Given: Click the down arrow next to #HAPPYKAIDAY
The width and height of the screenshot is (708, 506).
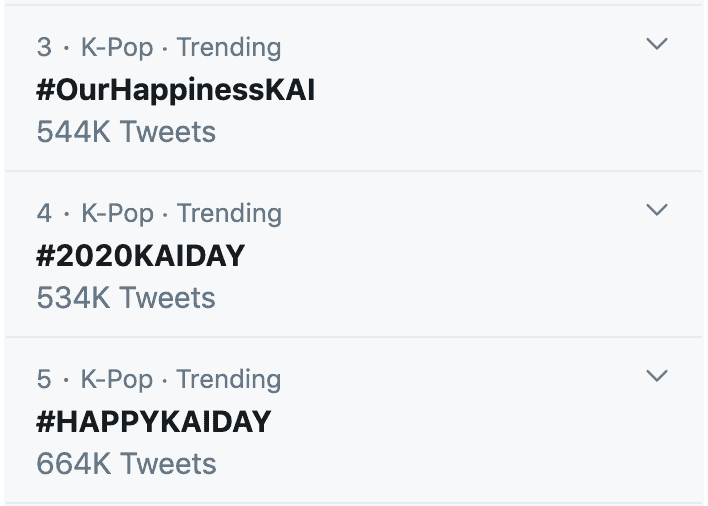Looking at the screenshot, I should click(656, 376).
